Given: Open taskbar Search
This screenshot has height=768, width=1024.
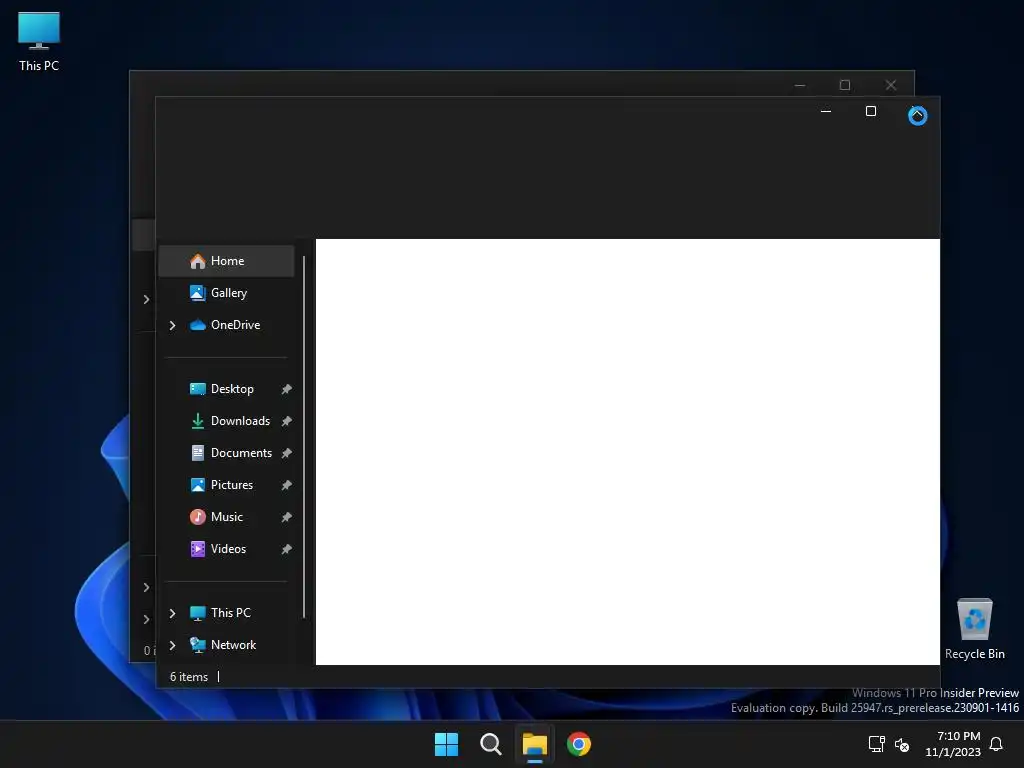Looking at the screenshot, I should pos(490,744).
